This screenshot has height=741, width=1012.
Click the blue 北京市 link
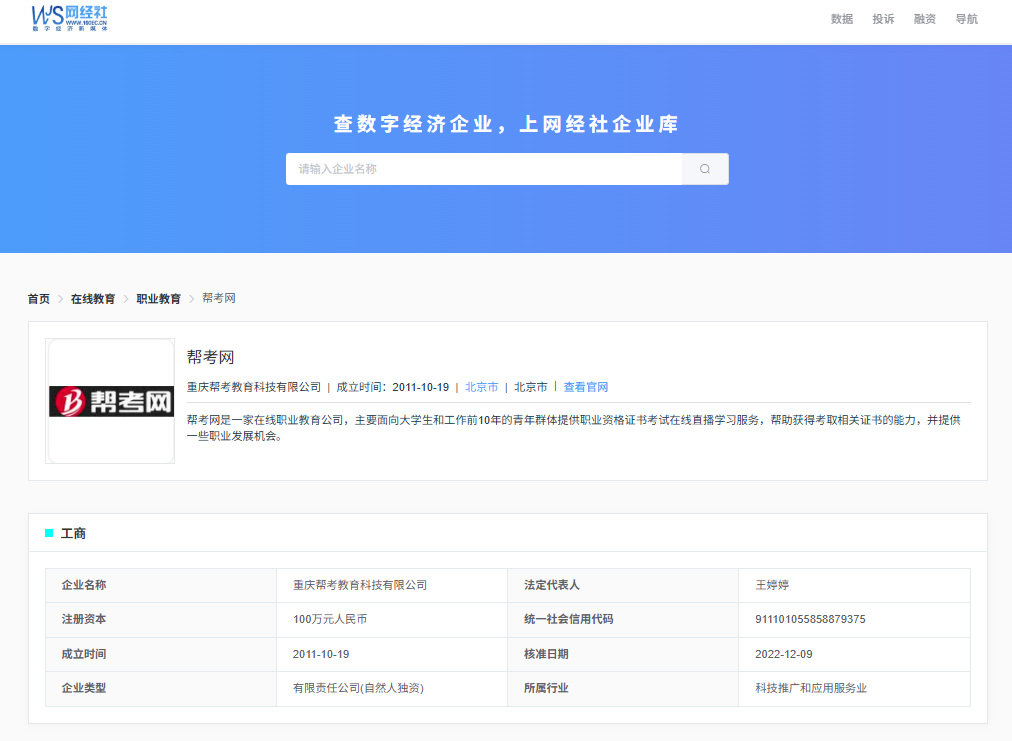coord(481,387)
